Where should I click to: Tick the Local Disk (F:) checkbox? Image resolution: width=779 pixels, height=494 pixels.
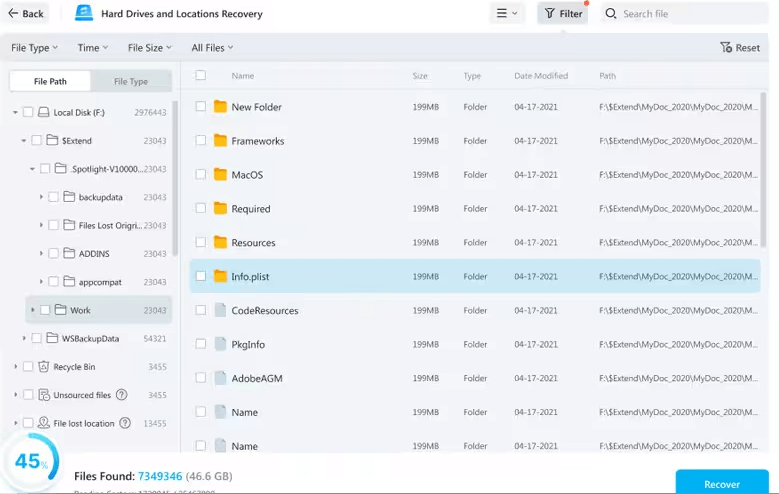tap(28, 113)
